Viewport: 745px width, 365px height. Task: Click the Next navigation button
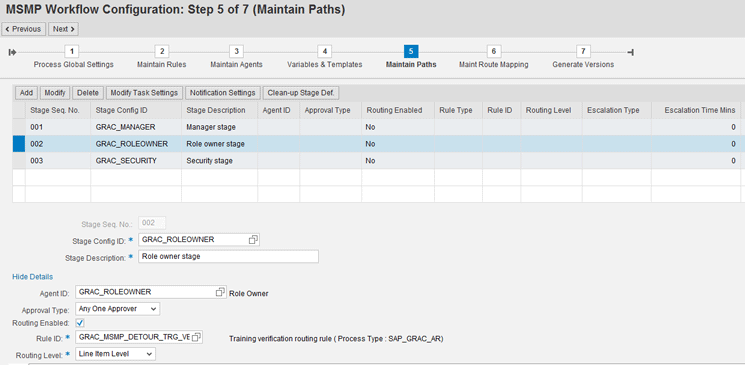coord(63,29)
